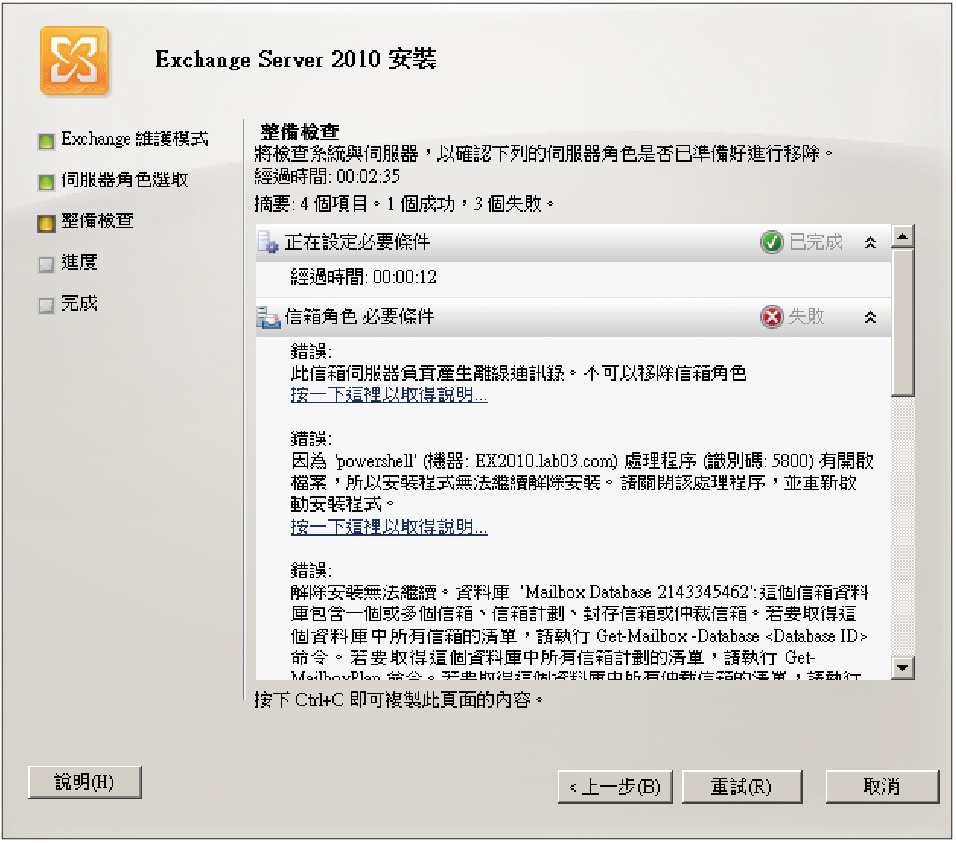Click the 重試(R) retry button
956x843 pixels.
[x=742, y=787]
